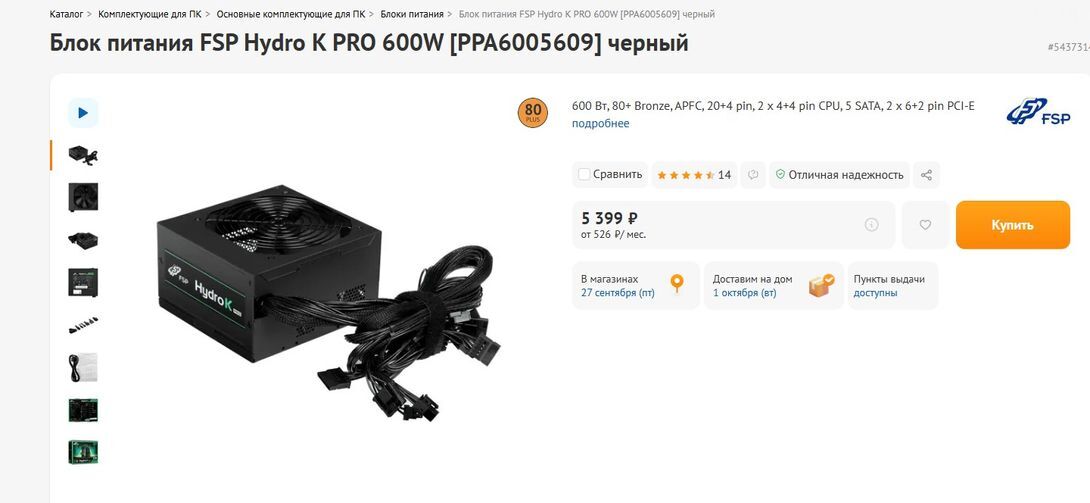This screenshot has width=1090, height=503.
Task: Go to Комплектующие для ПК breadcrumb
Action: point(150,14)
